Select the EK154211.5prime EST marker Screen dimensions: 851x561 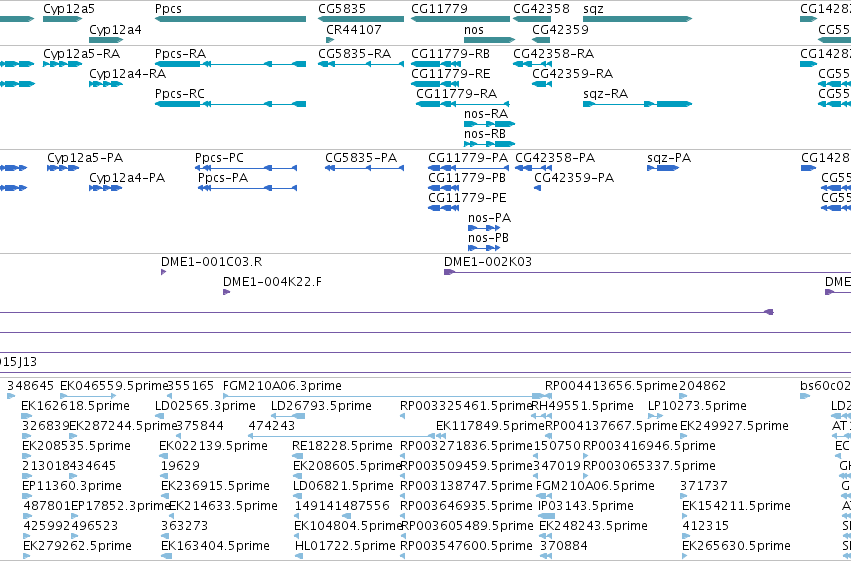coord(685,516)
